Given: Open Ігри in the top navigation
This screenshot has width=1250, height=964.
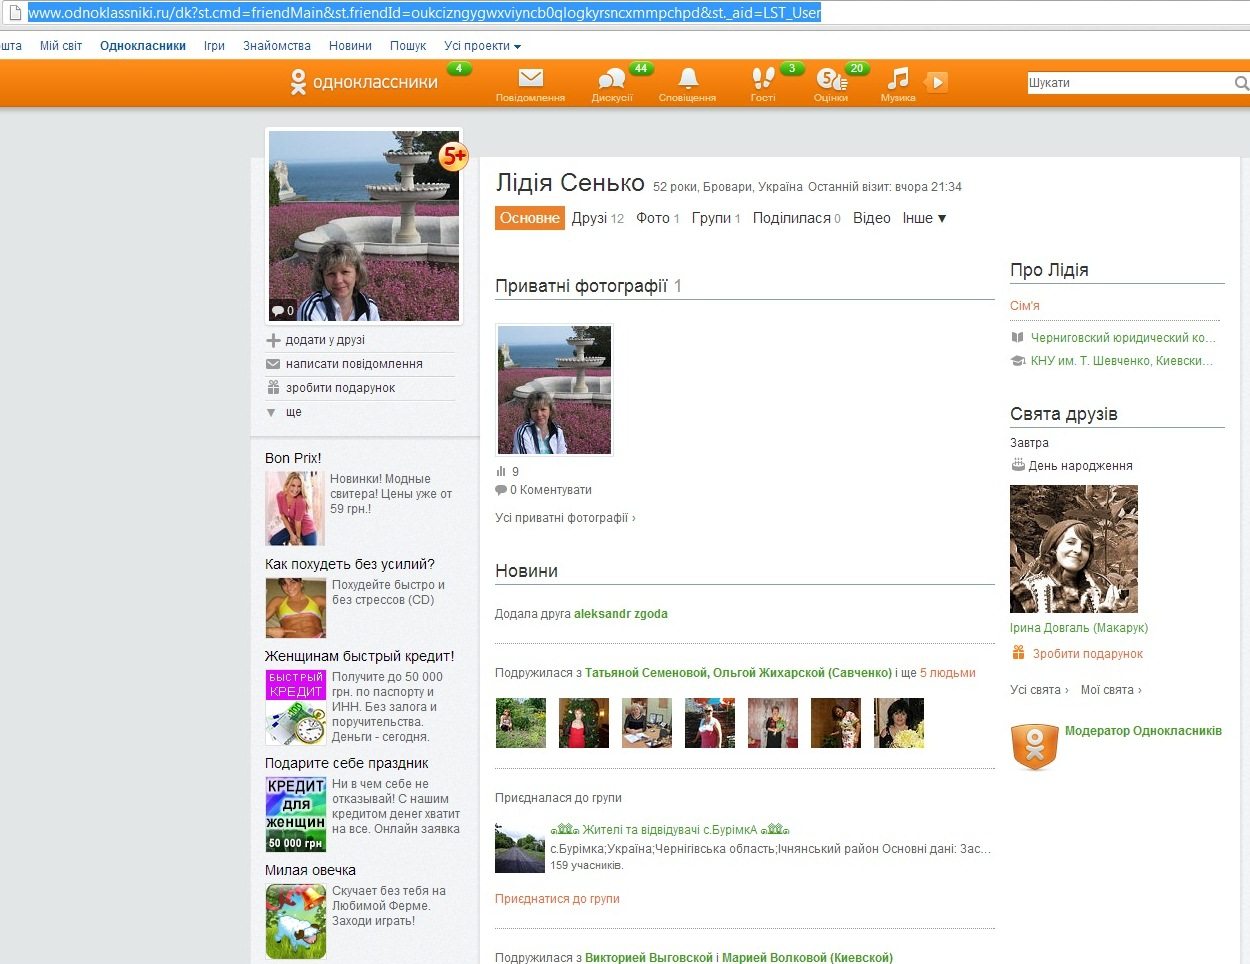Looking at the screenshot, I should pyautogui.click(x=214, y=46).
